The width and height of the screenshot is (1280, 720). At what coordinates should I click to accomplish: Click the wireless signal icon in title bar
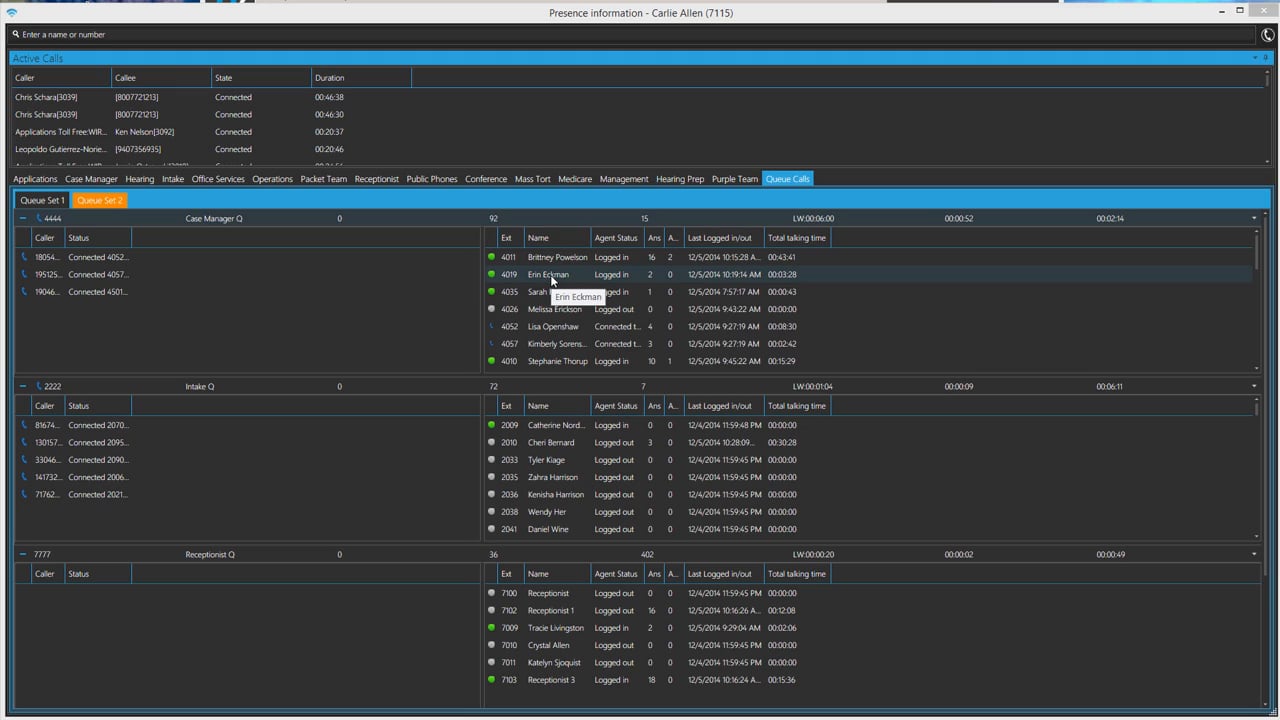pos(12,13)
